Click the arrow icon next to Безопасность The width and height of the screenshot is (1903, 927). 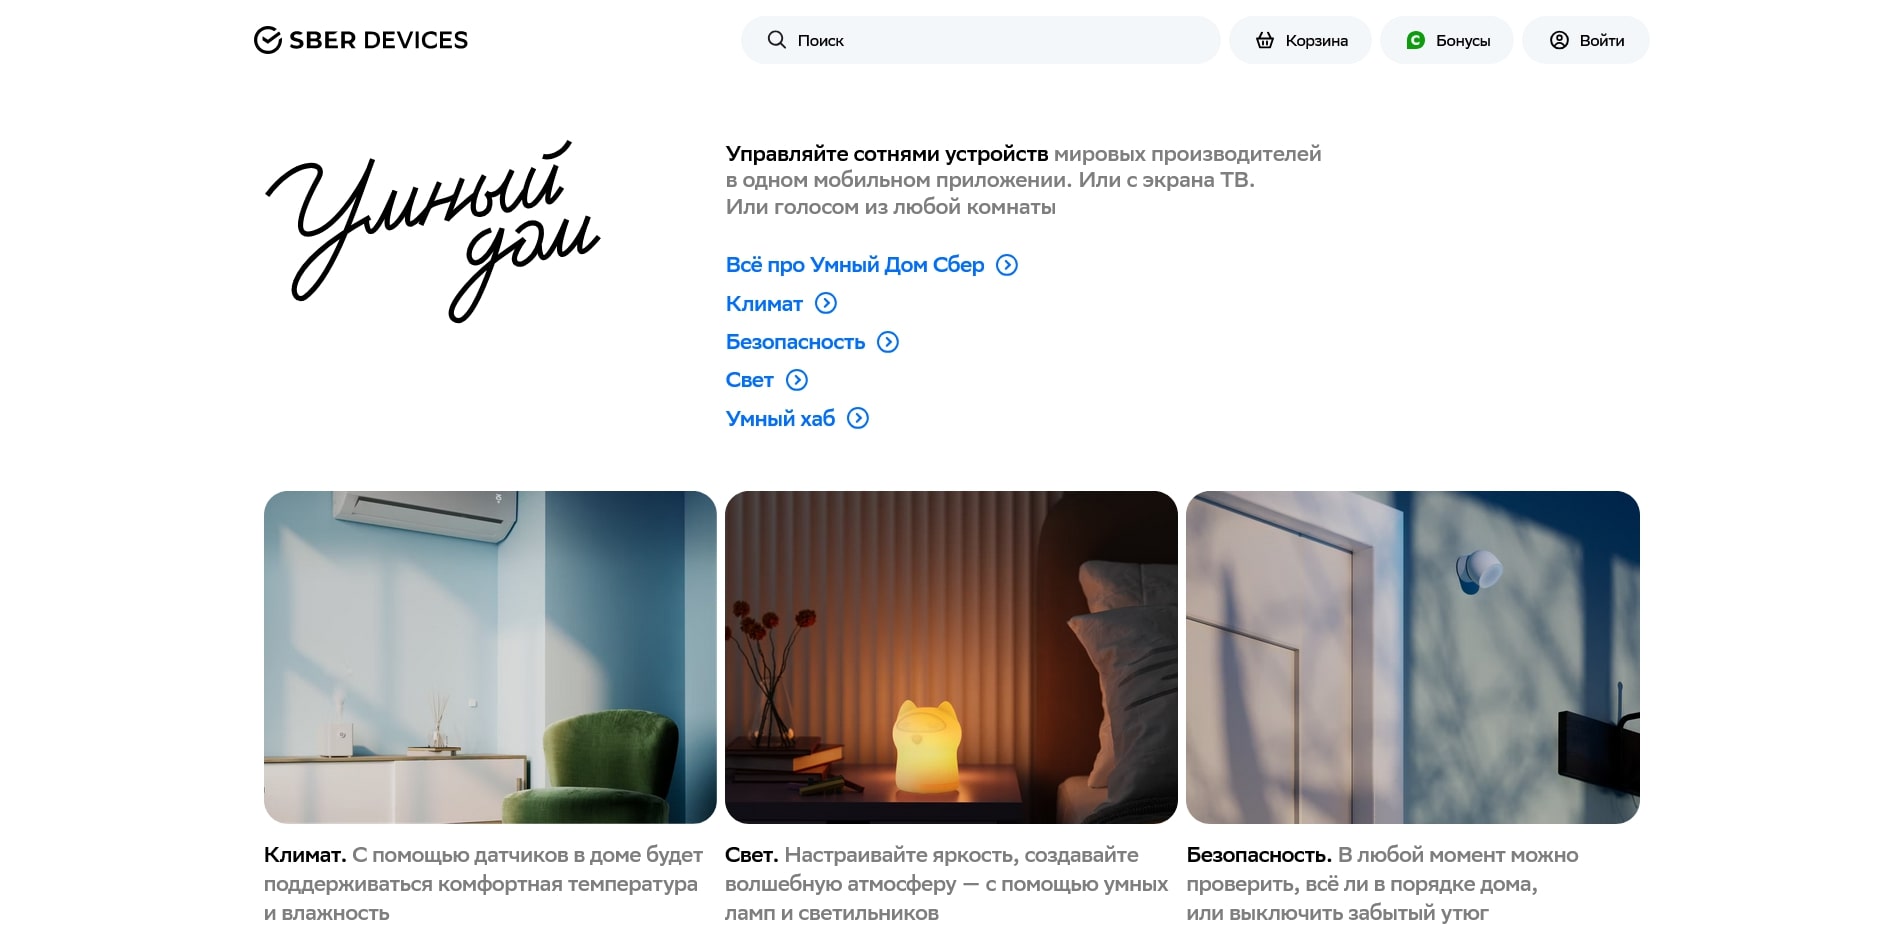coord(888,342)
